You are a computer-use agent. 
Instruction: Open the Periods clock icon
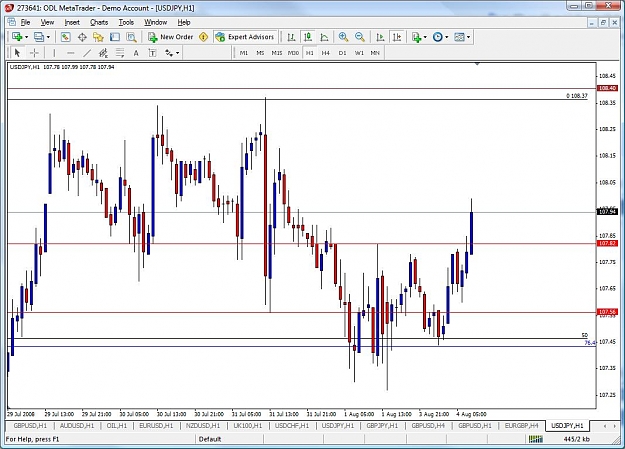pos(438,37)
